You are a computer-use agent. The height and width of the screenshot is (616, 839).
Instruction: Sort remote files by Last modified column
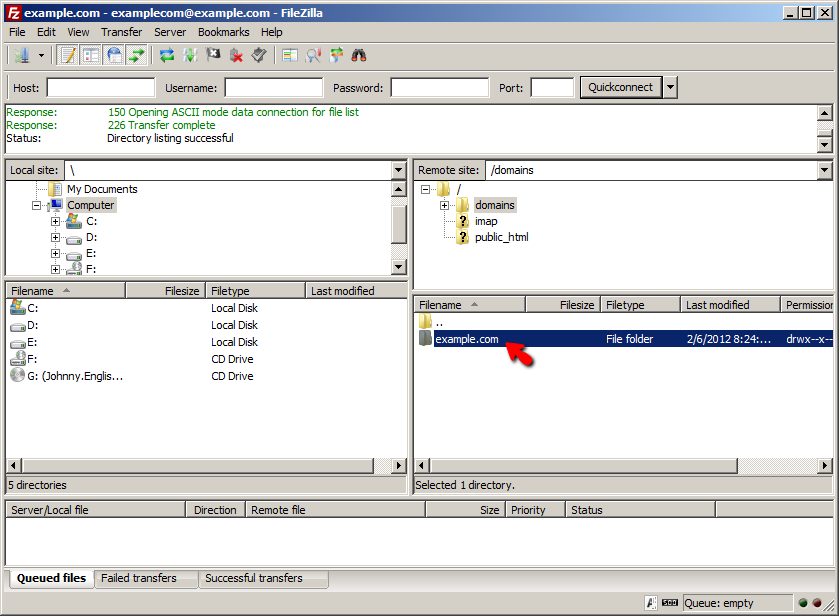pos(729,305)
